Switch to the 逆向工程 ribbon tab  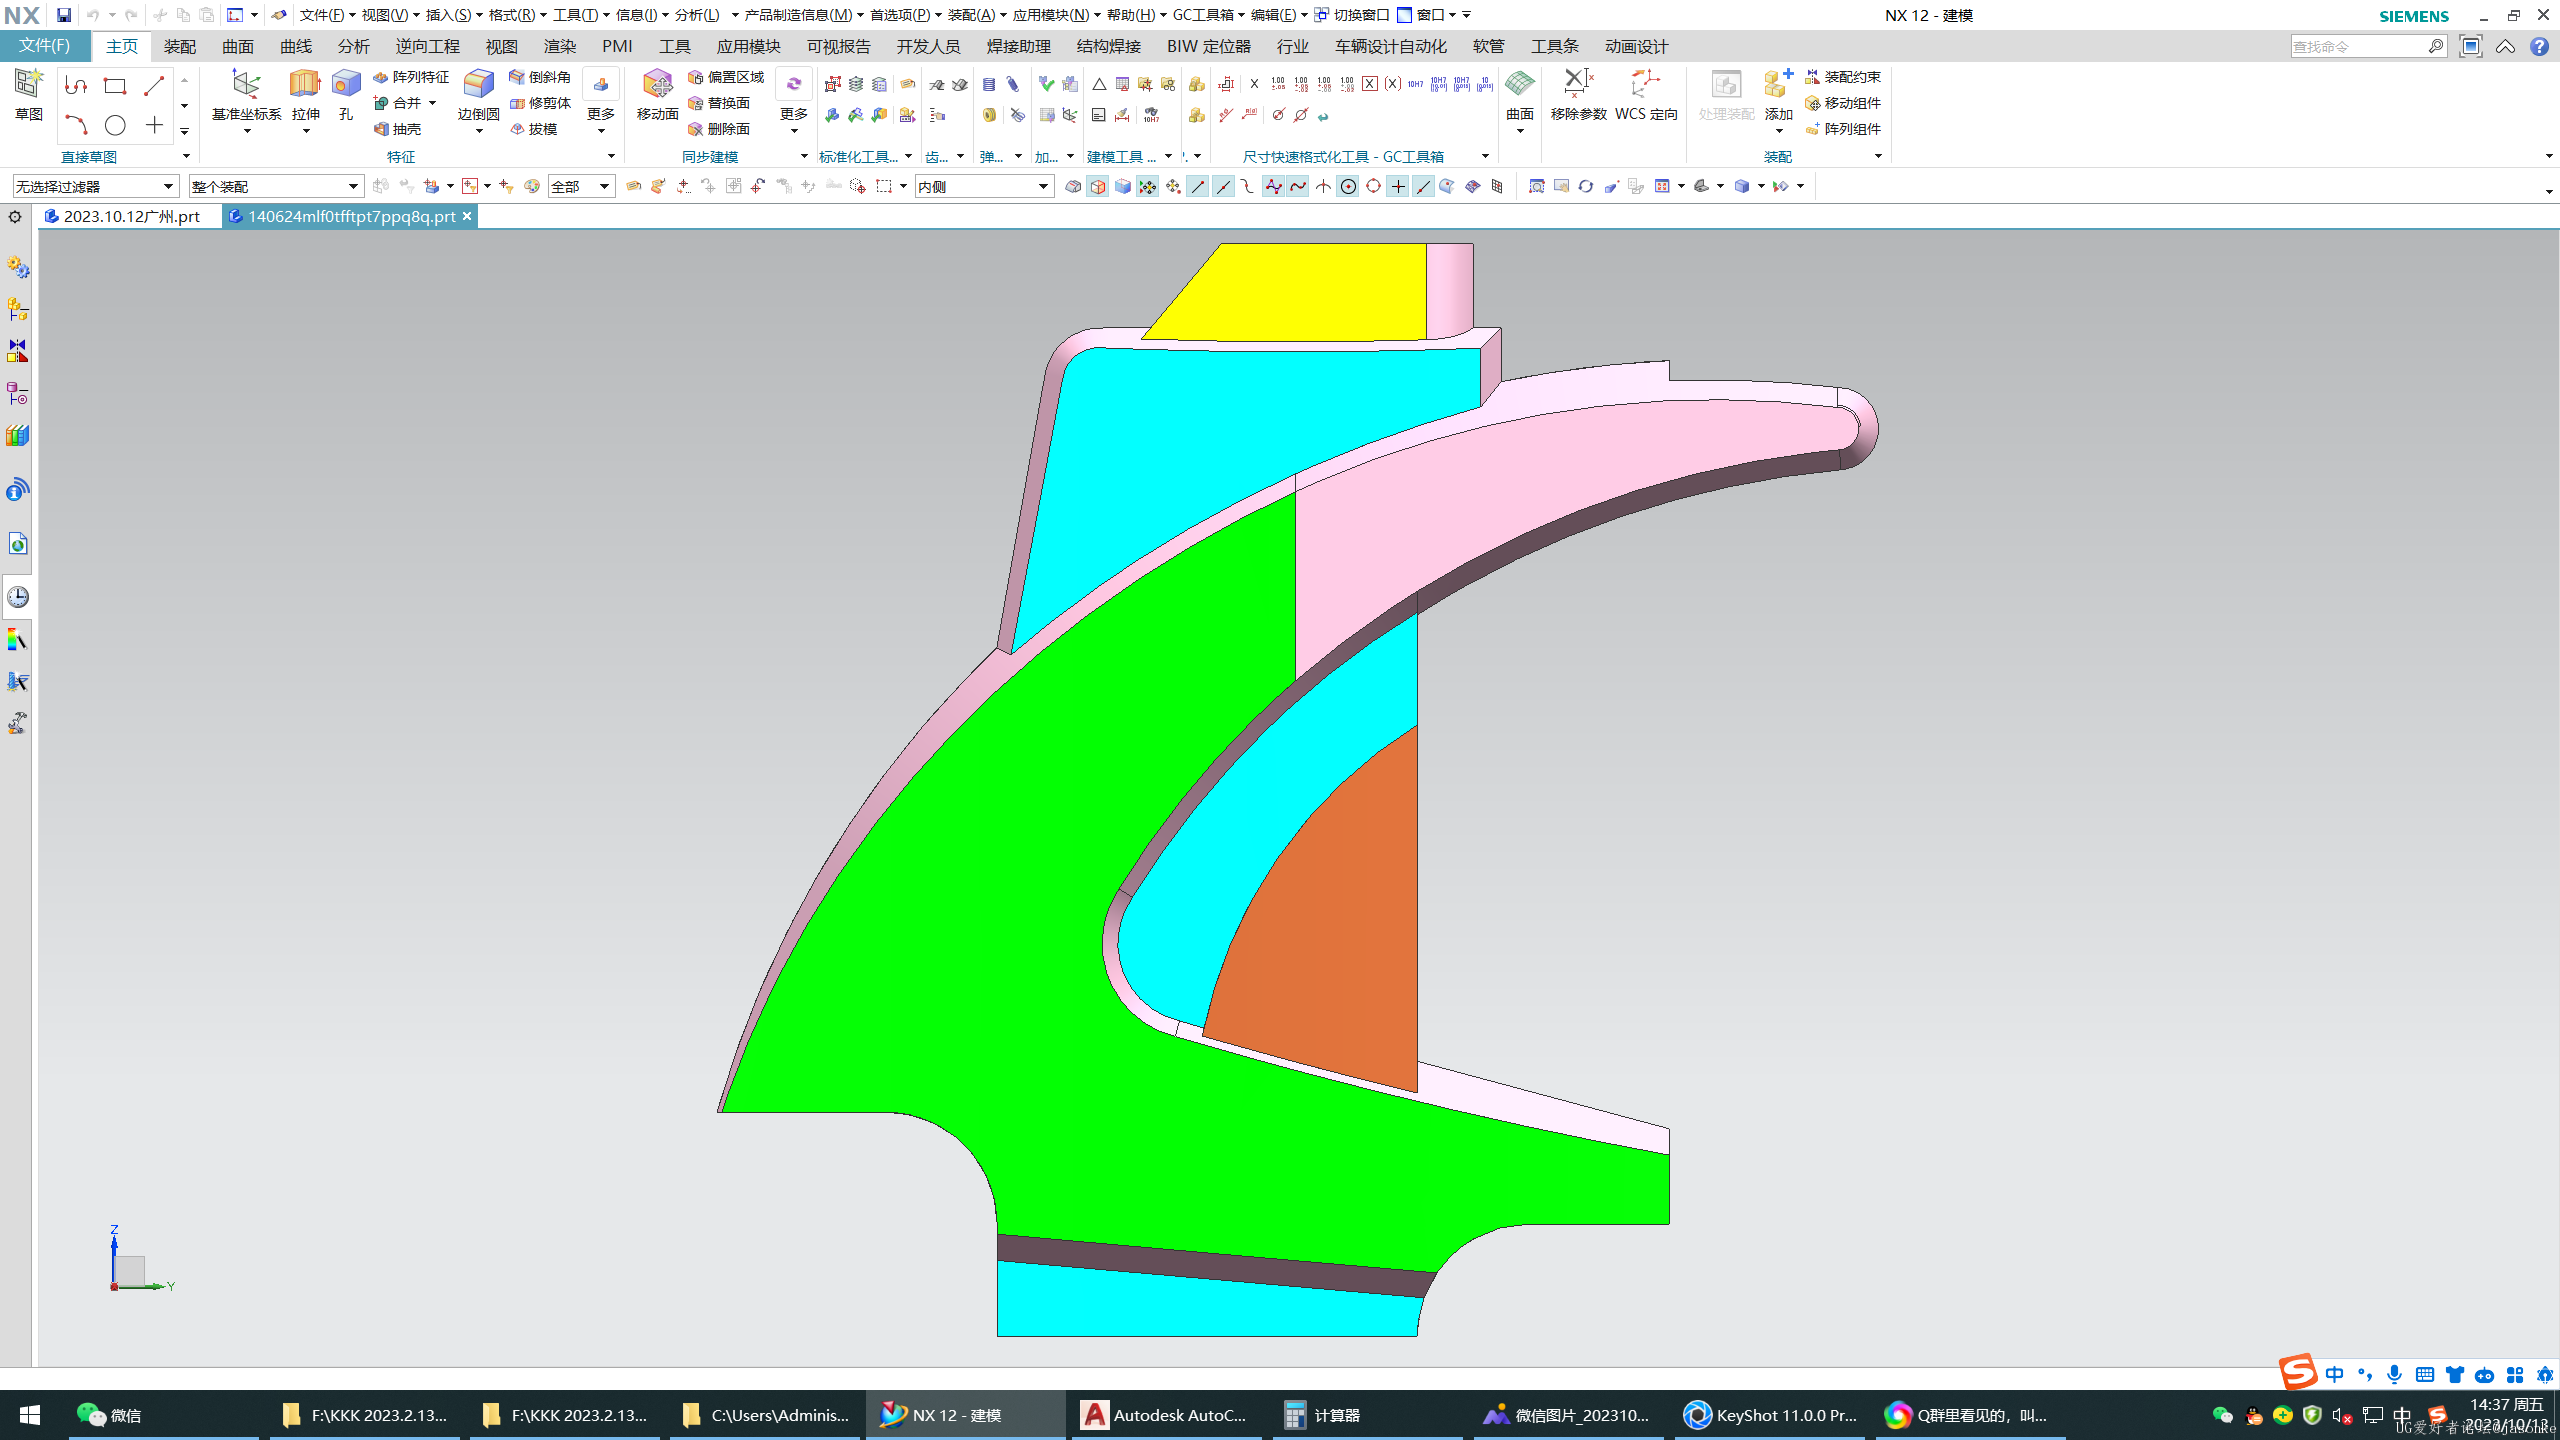point(427,46)
